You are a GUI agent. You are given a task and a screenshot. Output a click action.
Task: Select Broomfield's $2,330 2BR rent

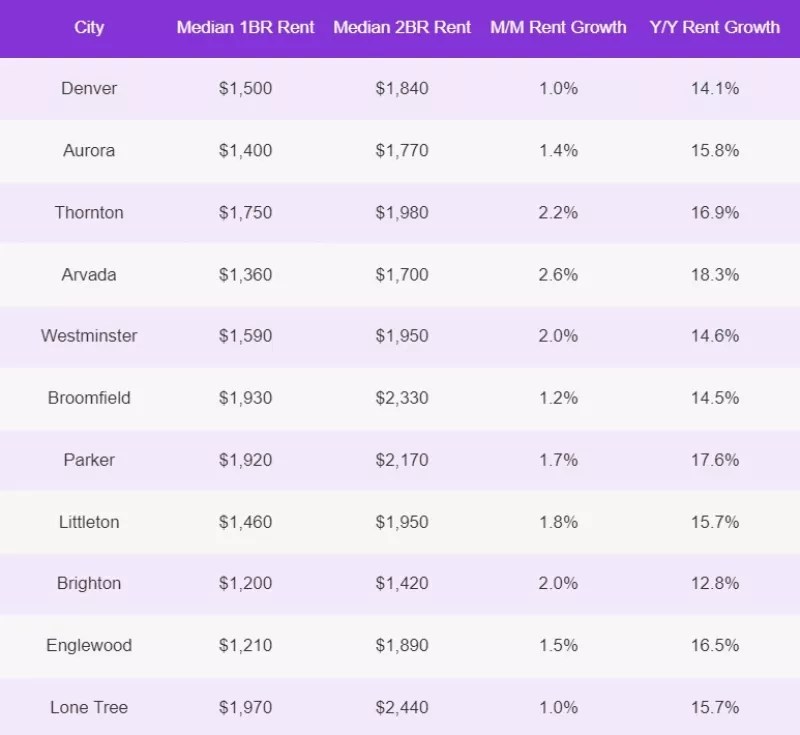402,398
